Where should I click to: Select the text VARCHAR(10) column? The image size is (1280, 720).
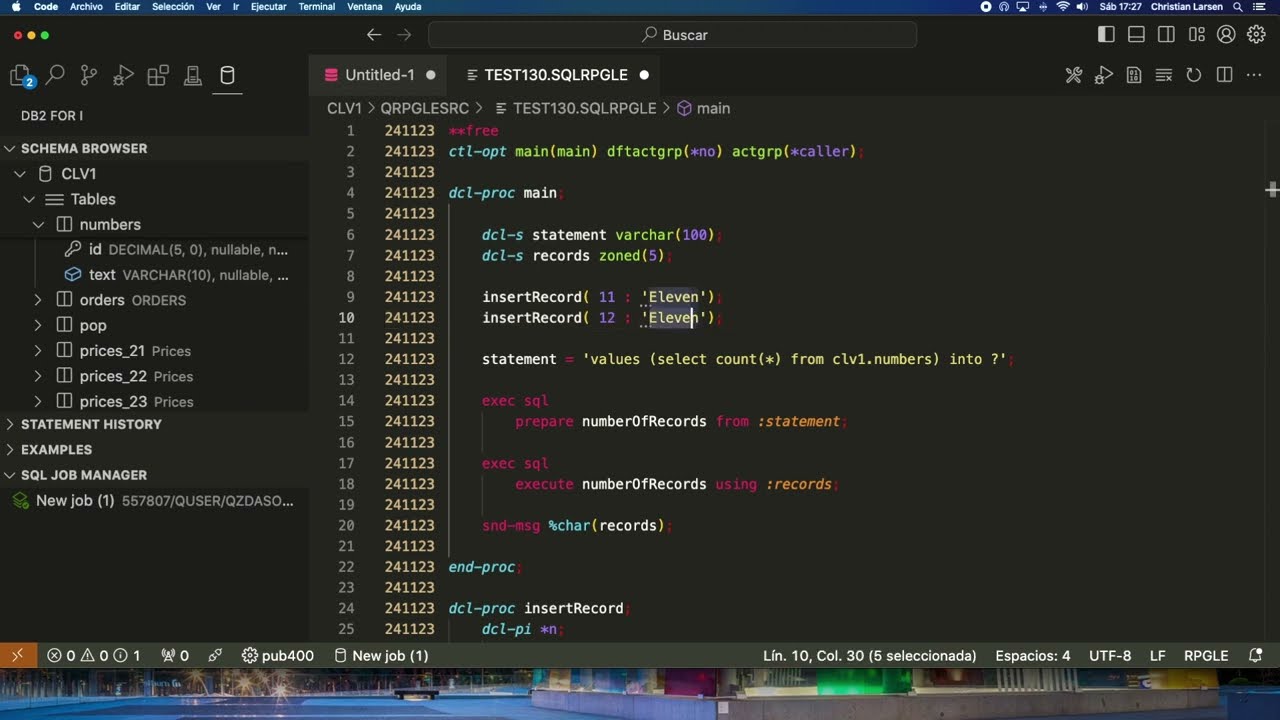(155, 275)
